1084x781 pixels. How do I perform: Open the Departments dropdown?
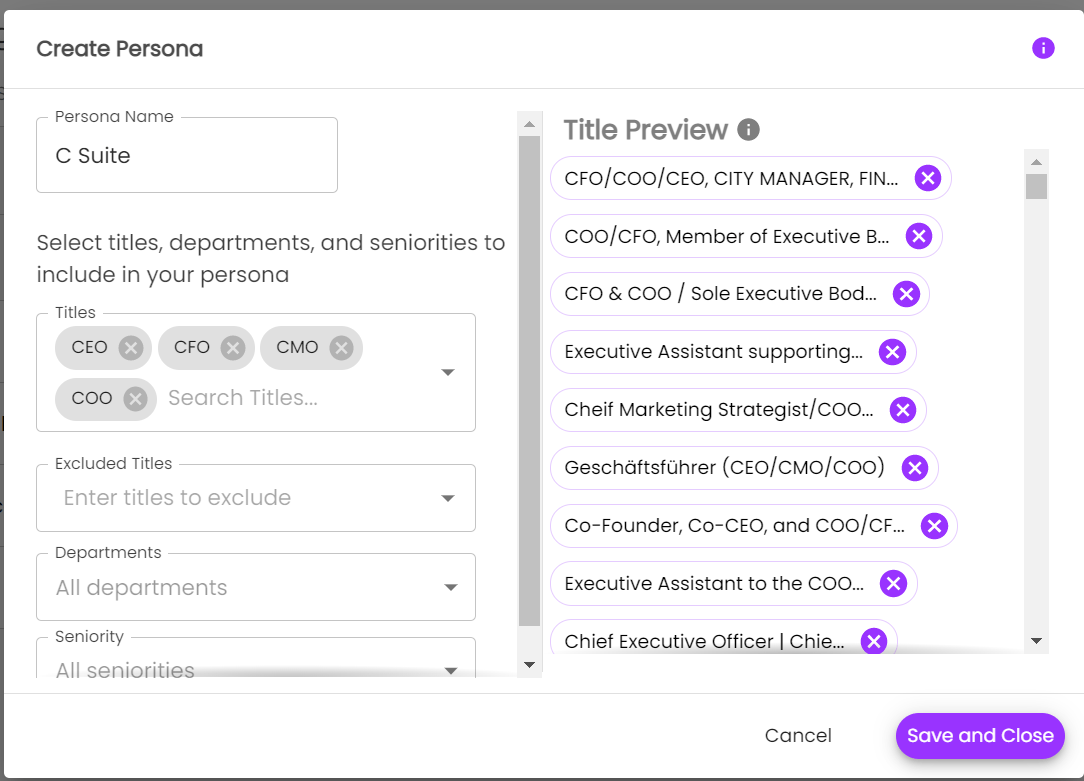click(x=449, y=588)
